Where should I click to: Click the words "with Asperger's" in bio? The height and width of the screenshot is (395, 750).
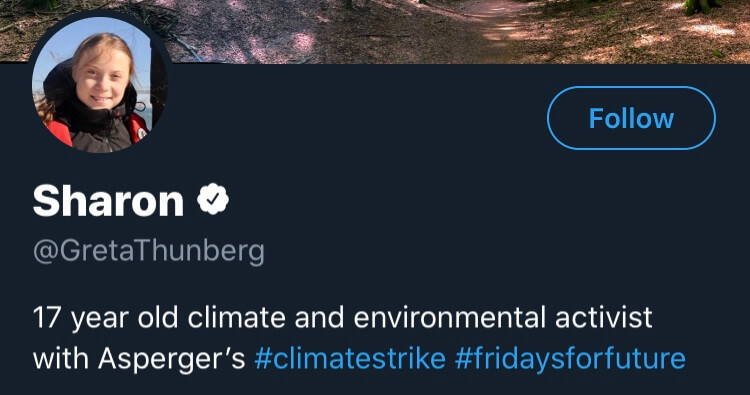(x=139, y=359)
